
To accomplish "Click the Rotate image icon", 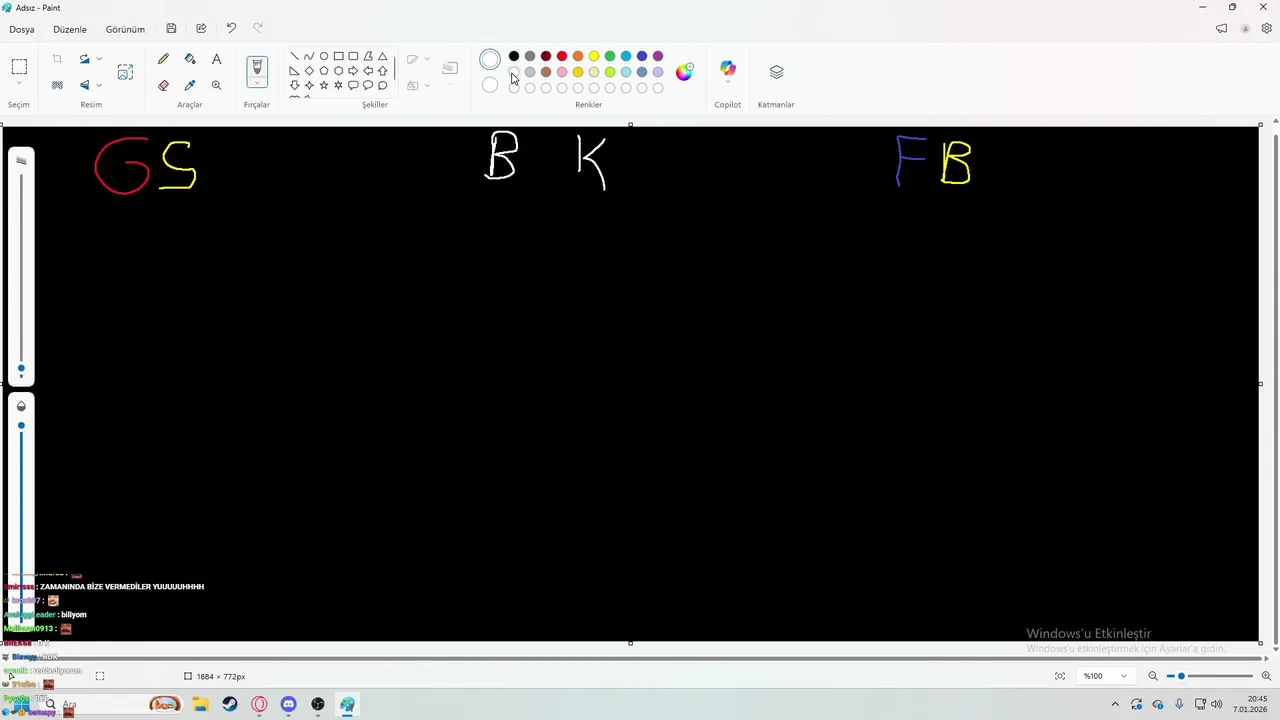I will point(84,60).
